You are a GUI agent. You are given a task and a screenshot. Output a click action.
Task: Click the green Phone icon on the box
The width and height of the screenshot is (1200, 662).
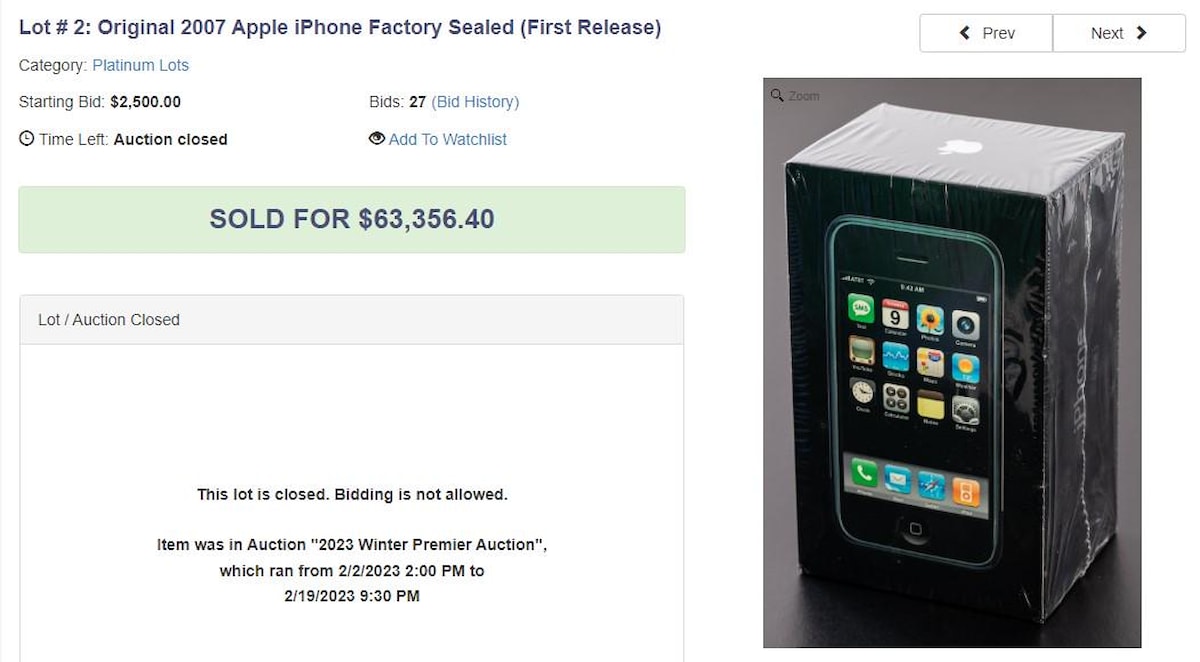pos(862,474)
